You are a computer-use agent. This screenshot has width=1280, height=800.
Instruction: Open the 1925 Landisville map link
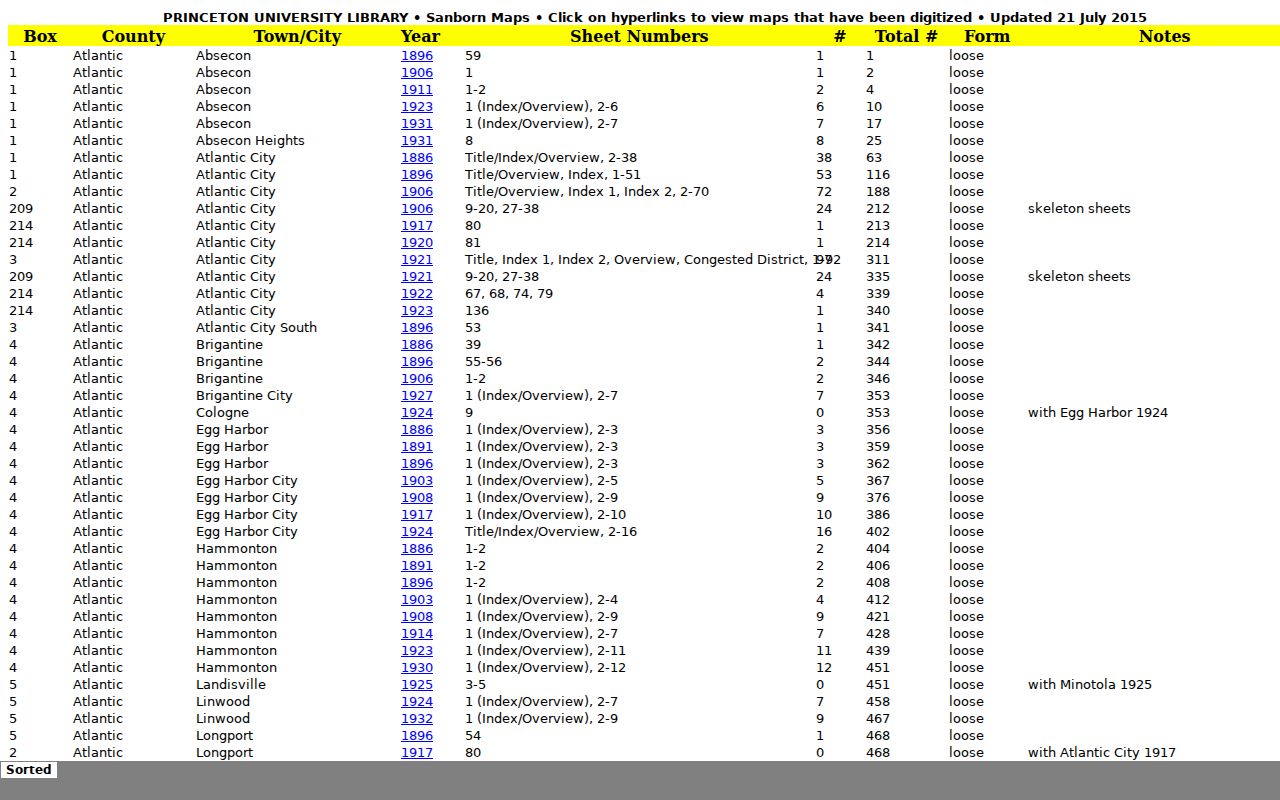(x=417, y=685)
